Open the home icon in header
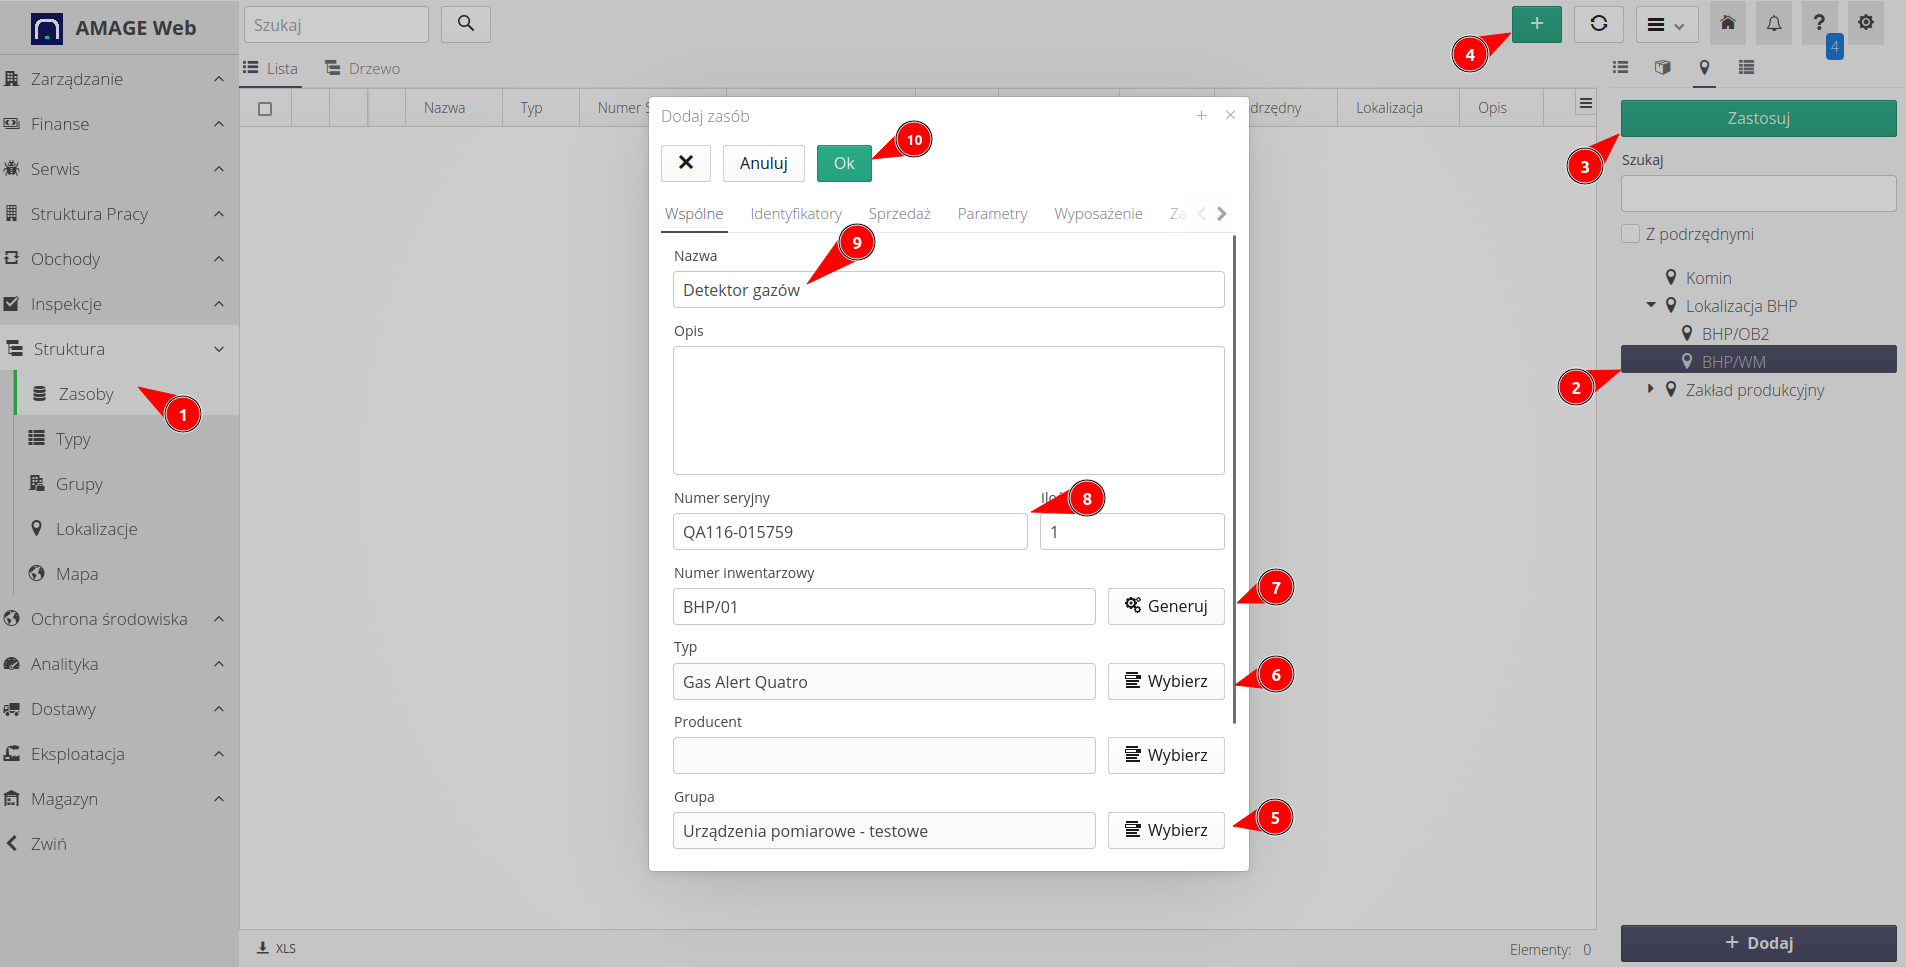The height and width of the screenshot is (967, 1906). (1727, 24)
